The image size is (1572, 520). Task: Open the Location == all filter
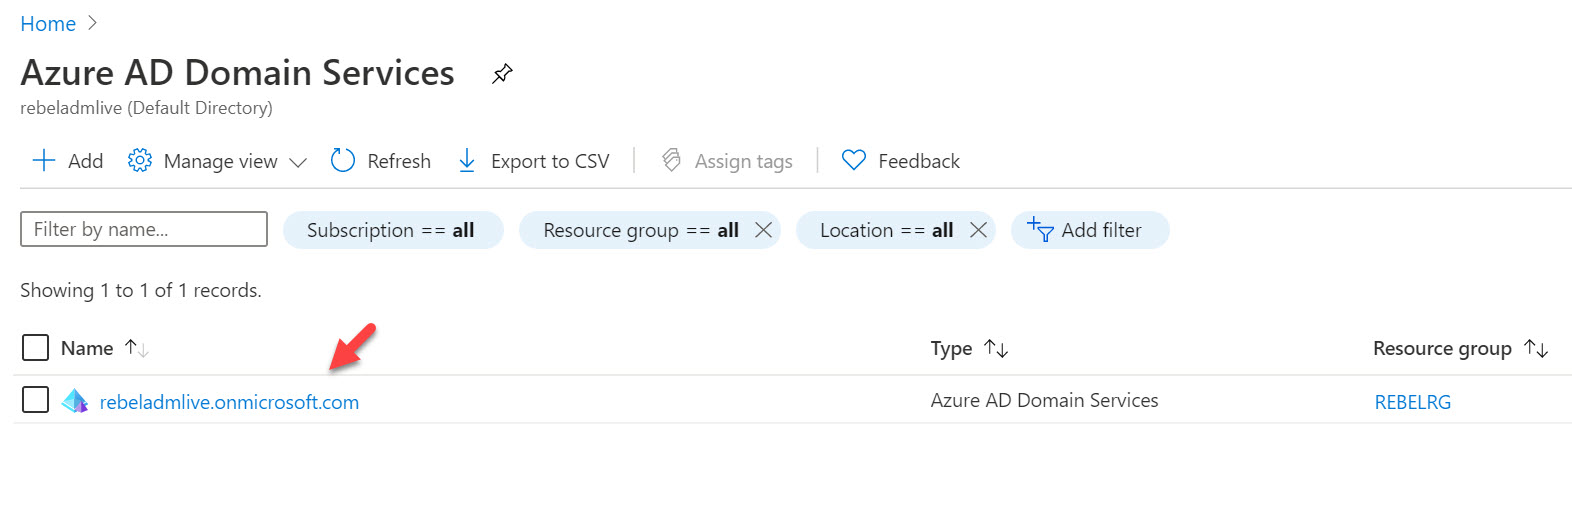click(885, 230)
